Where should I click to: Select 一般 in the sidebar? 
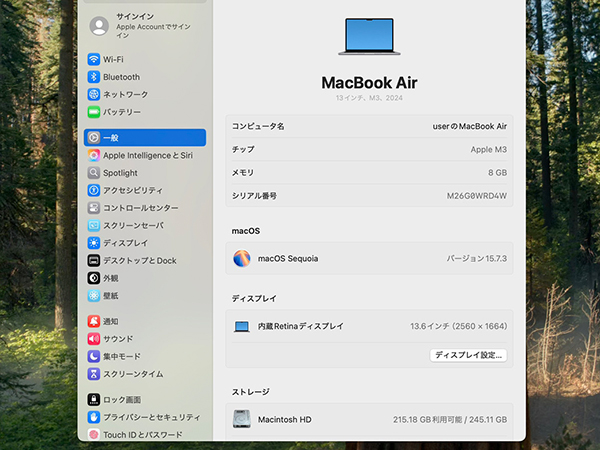click(x=144, y=137)
